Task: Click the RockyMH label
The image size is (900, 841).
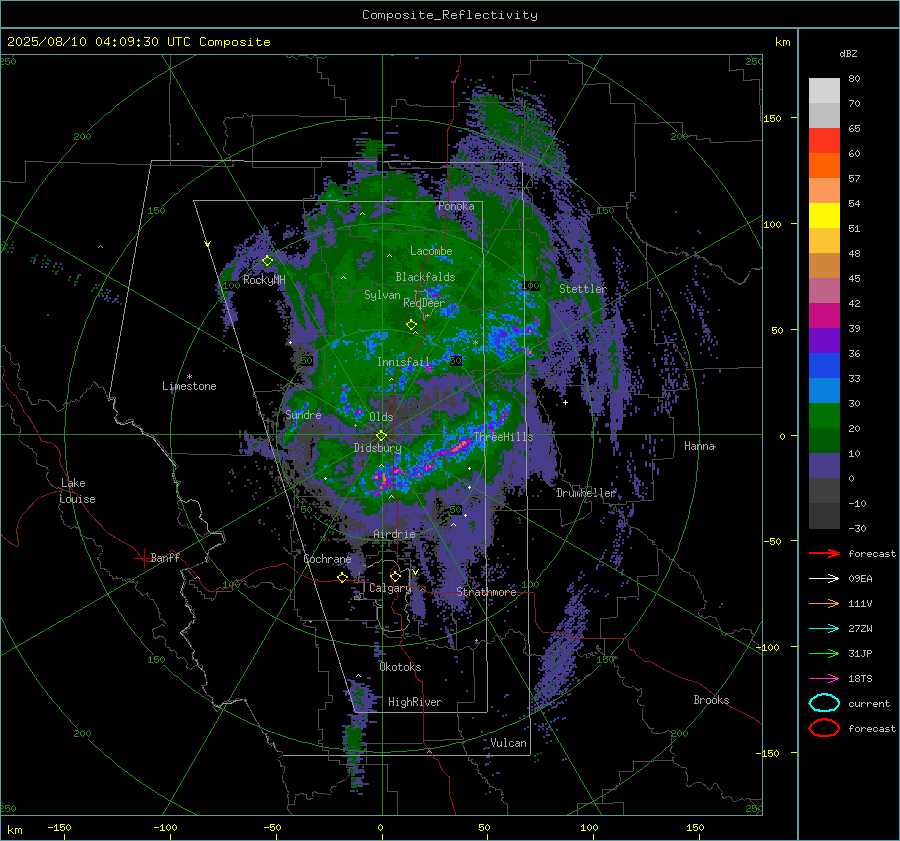Action: (x=264, y=280)
